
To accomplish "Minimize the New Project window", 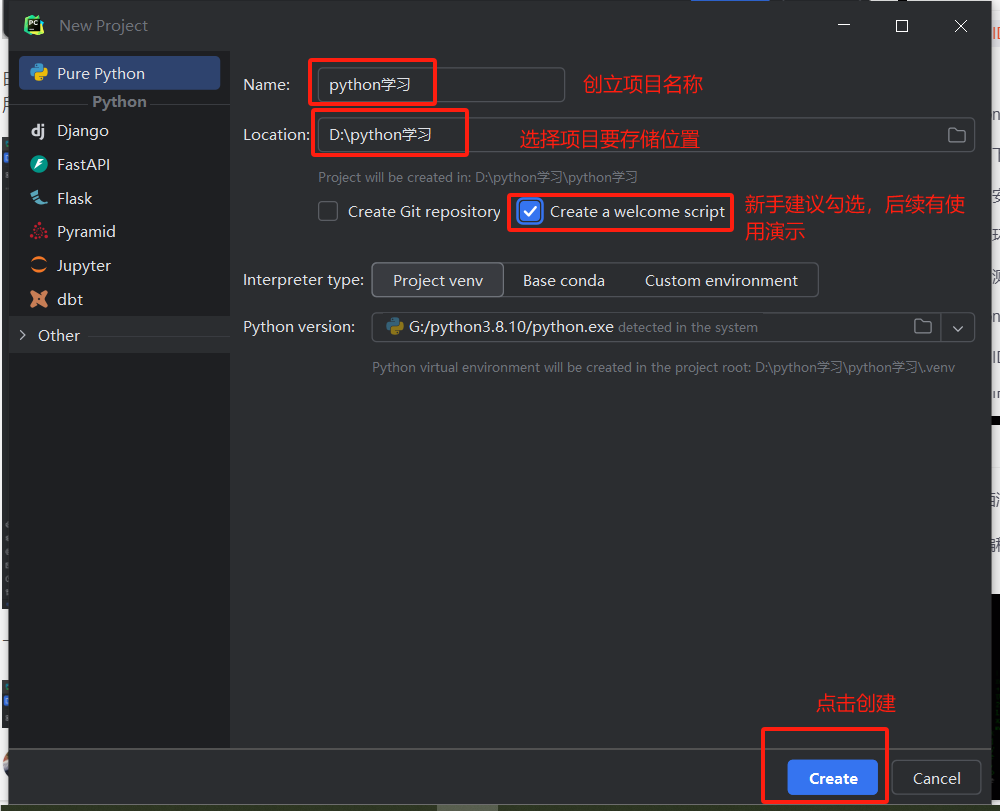I will click(x=844, y=26).
